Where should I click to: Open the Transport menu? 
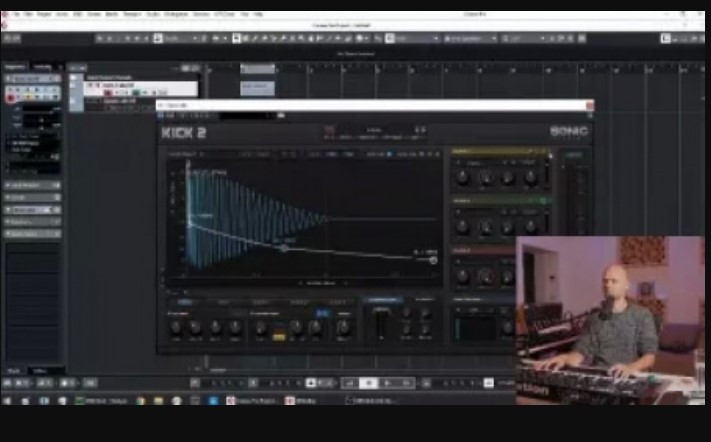[x=132, y=15]
